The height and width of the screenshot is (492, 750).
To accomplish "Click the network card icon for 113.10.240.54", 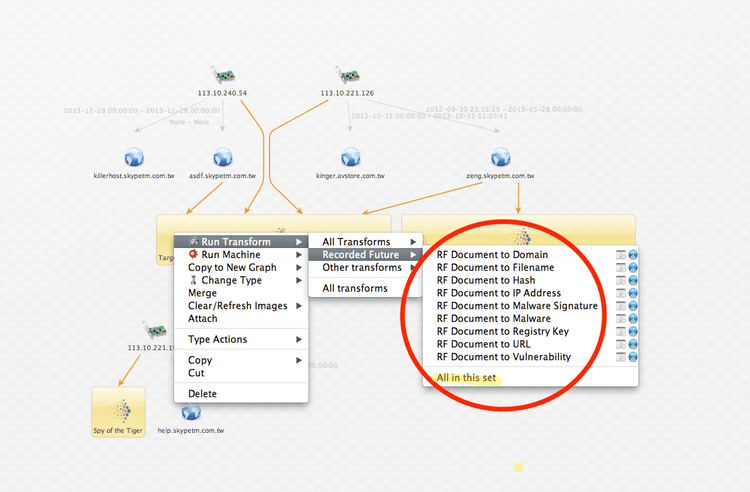I will pyautogui.click(x=222, y=76).
